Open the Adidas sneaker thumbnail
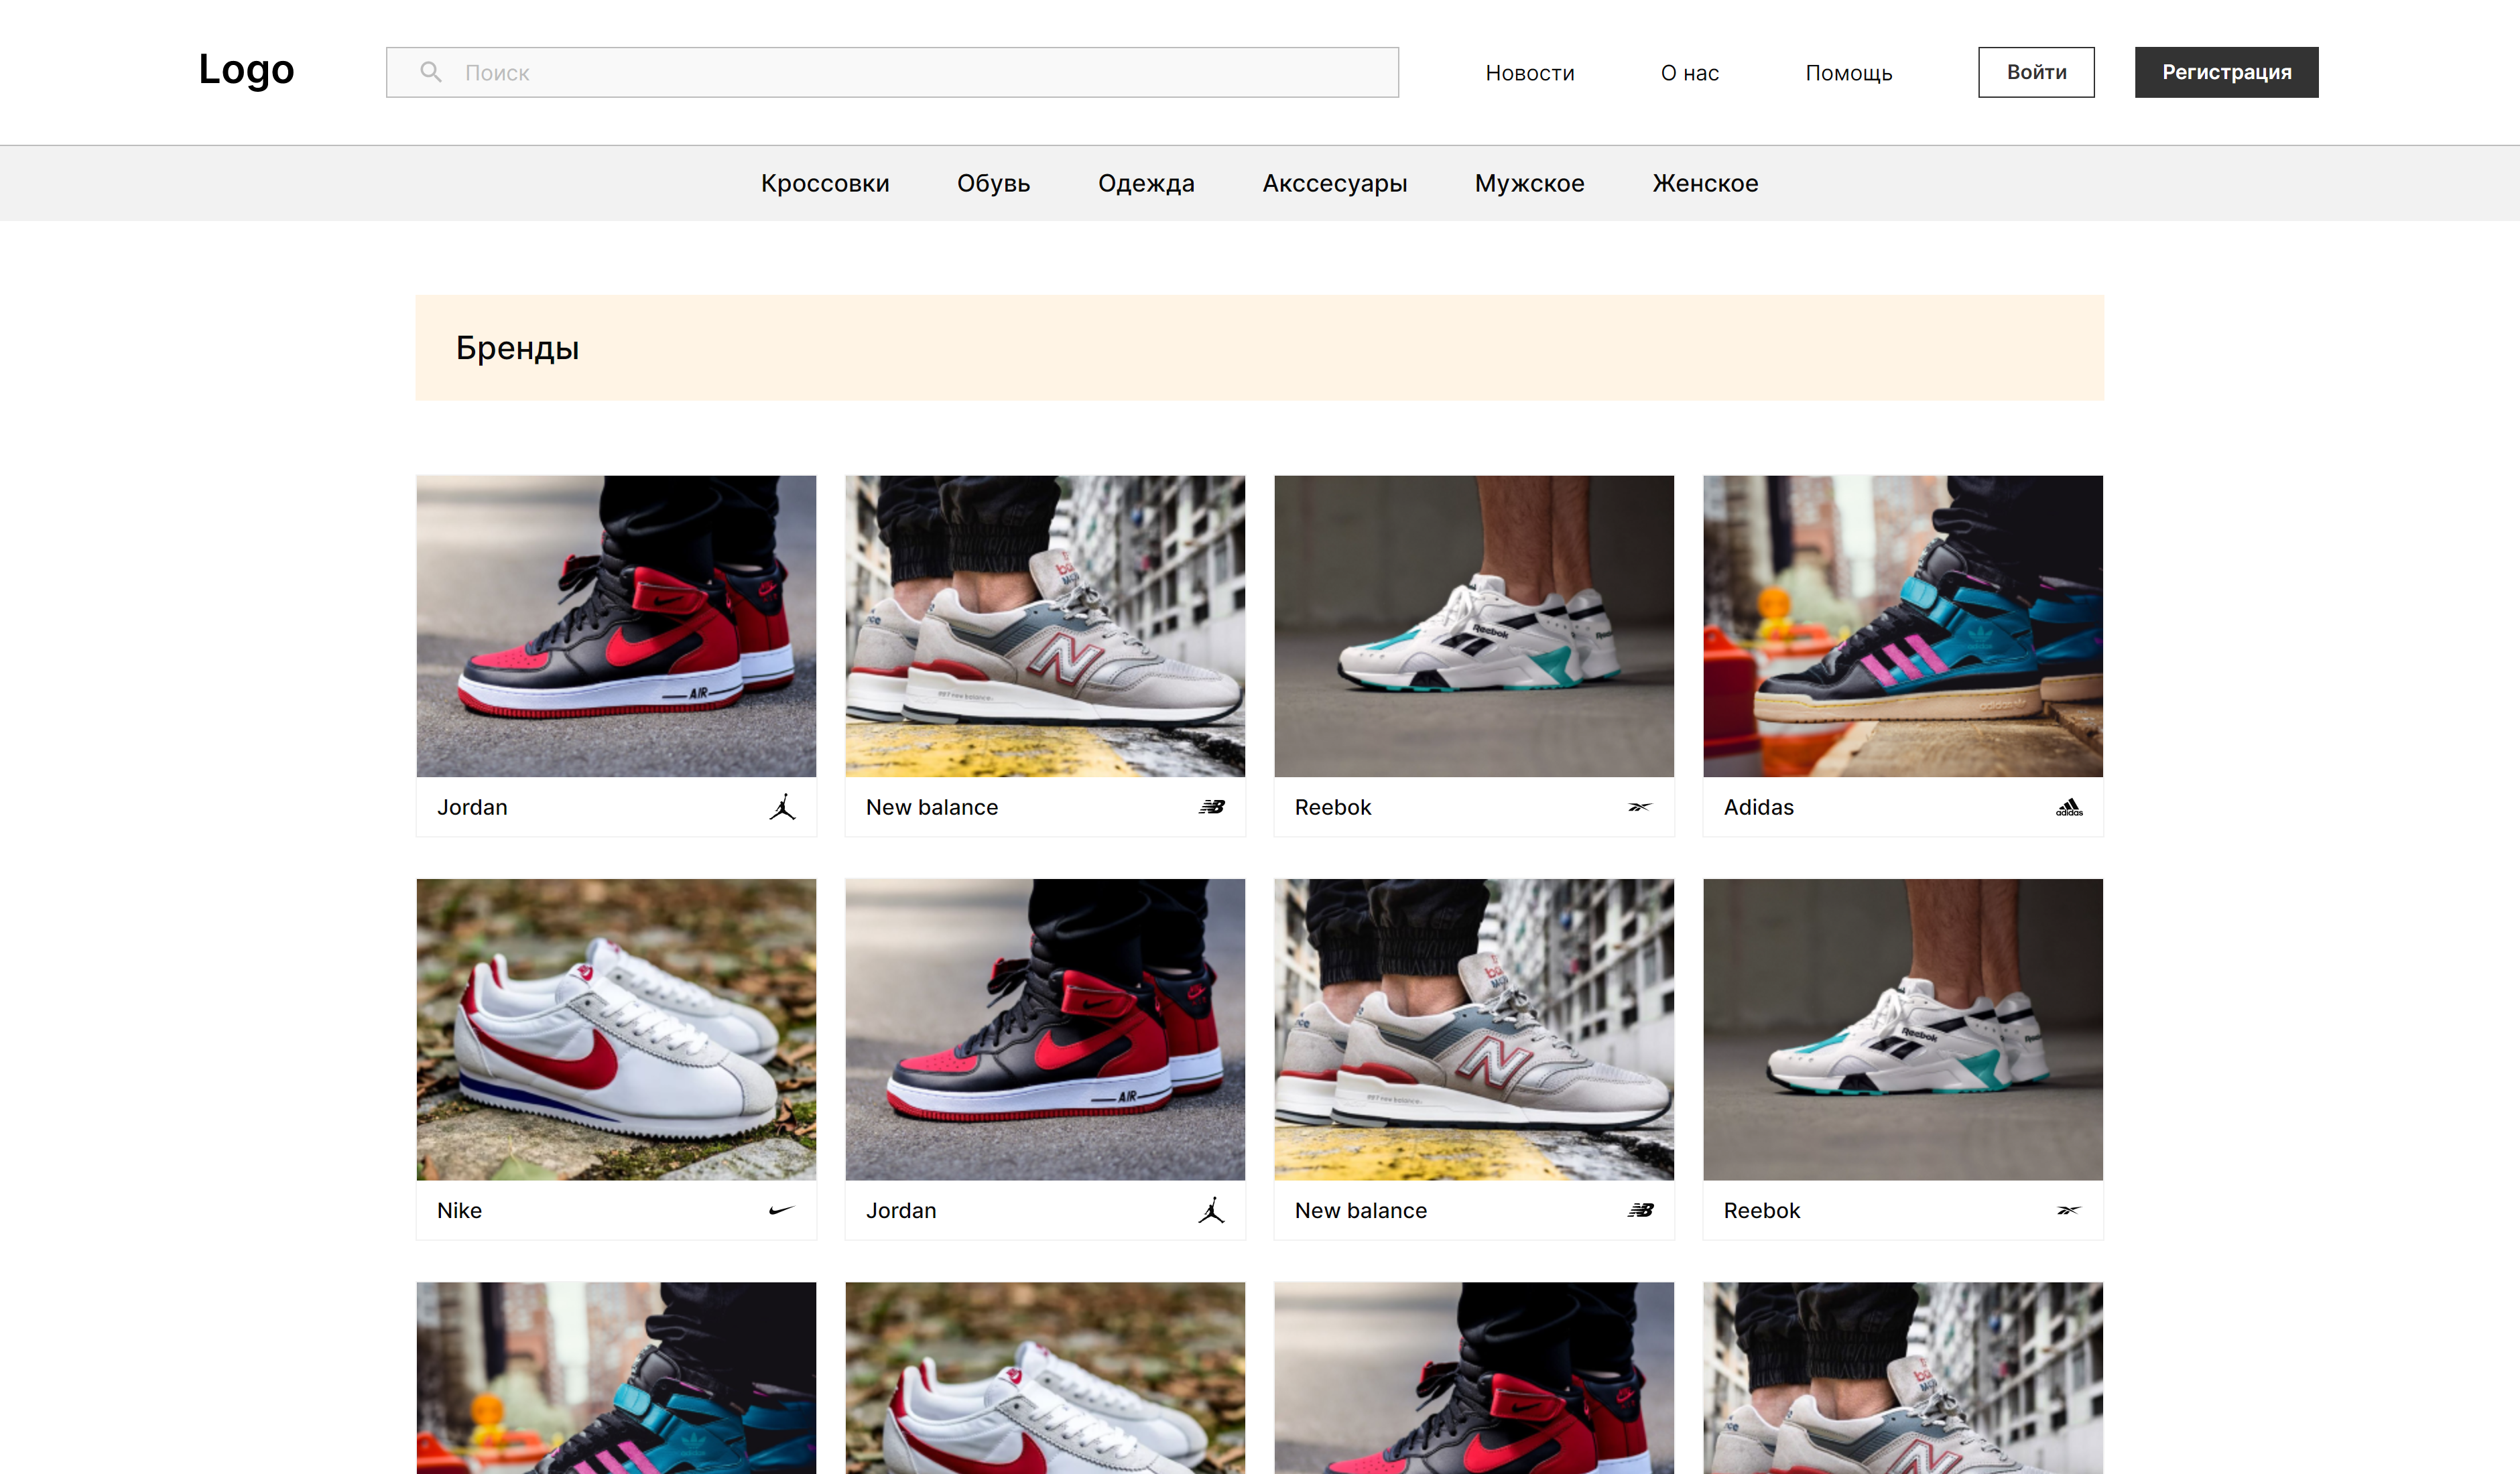The width and height of the screenshot is (2520, 1474). coord(1902,626)
